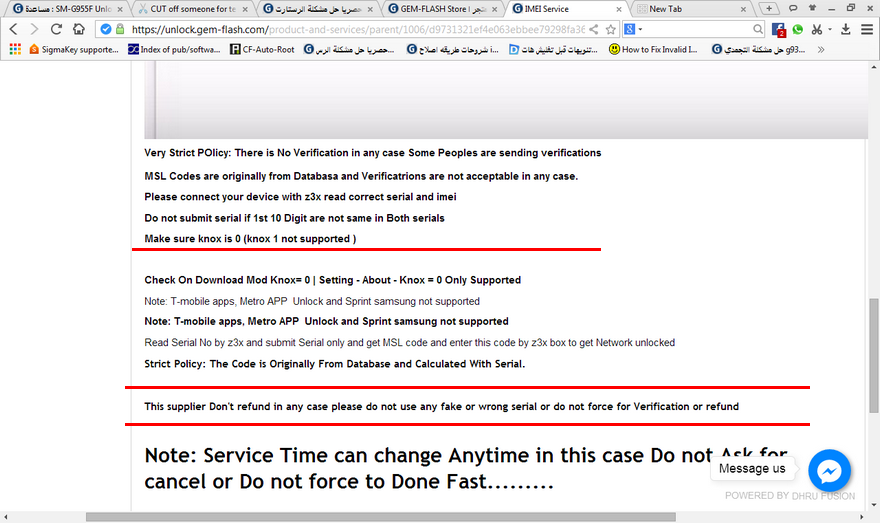Click the search magnifier icon

758,29
